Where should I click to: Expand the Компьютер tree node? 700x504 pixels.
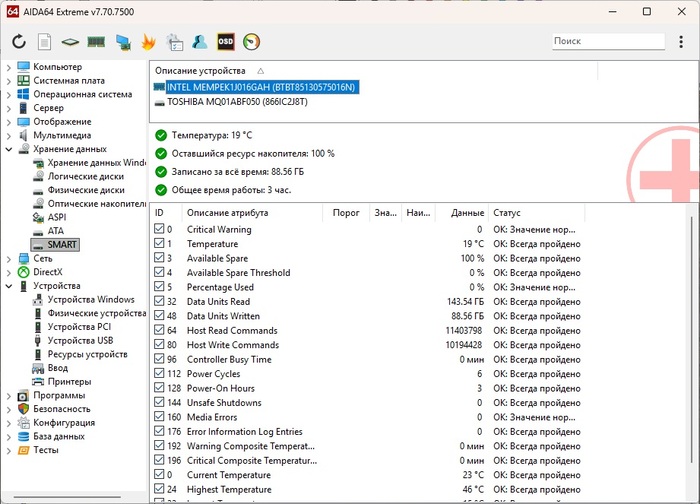[9, 67]
